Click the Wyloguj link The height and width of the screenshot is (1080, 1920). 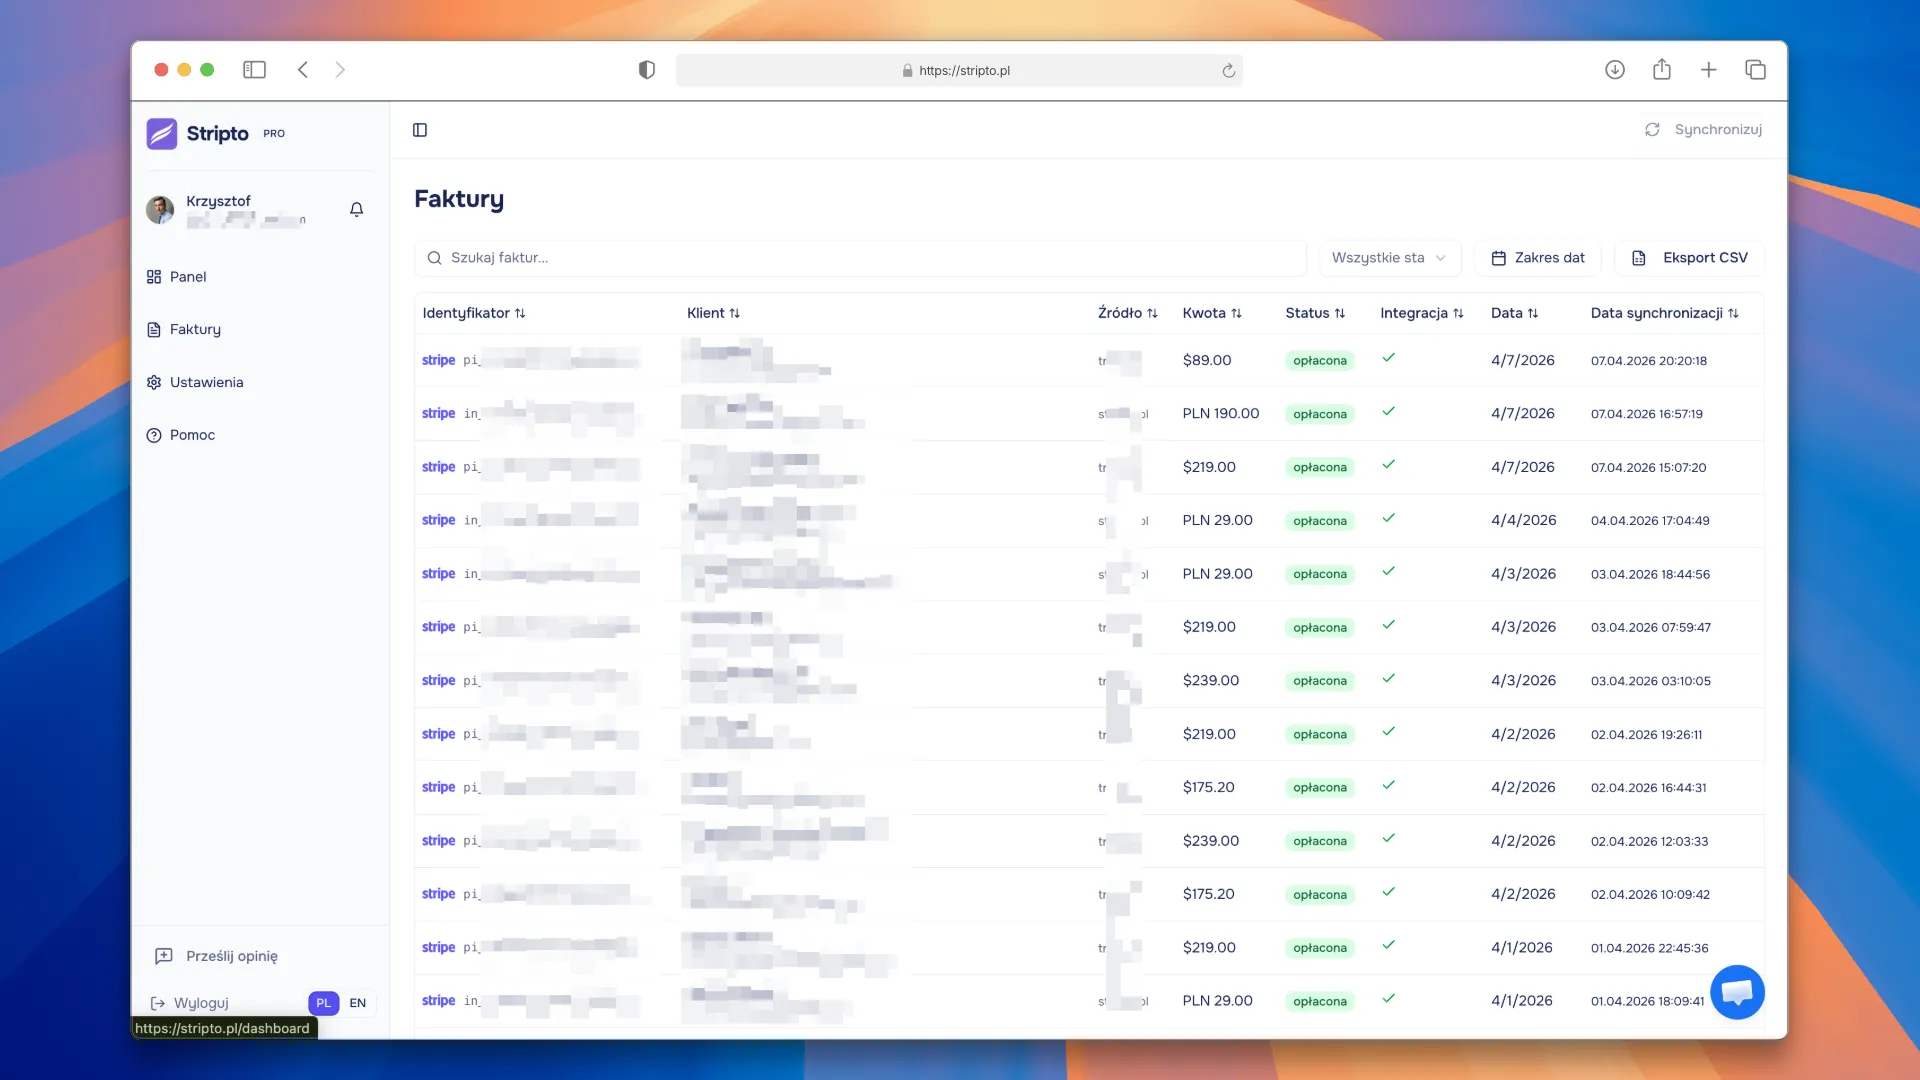tap(200, 1003)
